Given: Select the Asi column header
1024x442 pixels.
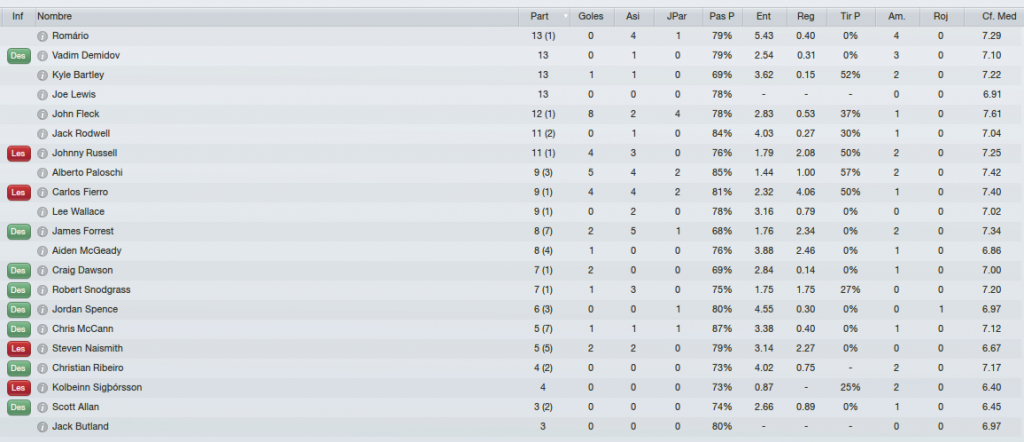Looking at the screenshot, I should (633, 16).
